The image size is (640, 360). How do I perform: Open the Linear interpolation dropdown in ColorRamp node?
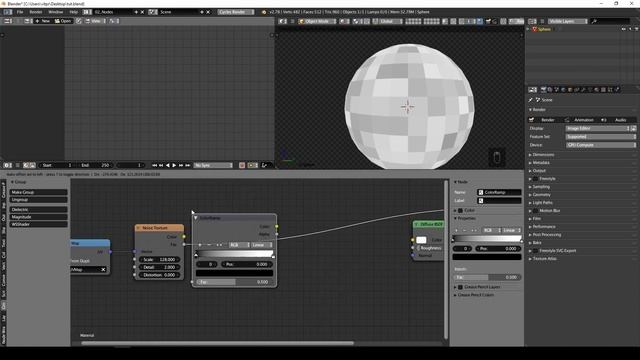point(261,245)
